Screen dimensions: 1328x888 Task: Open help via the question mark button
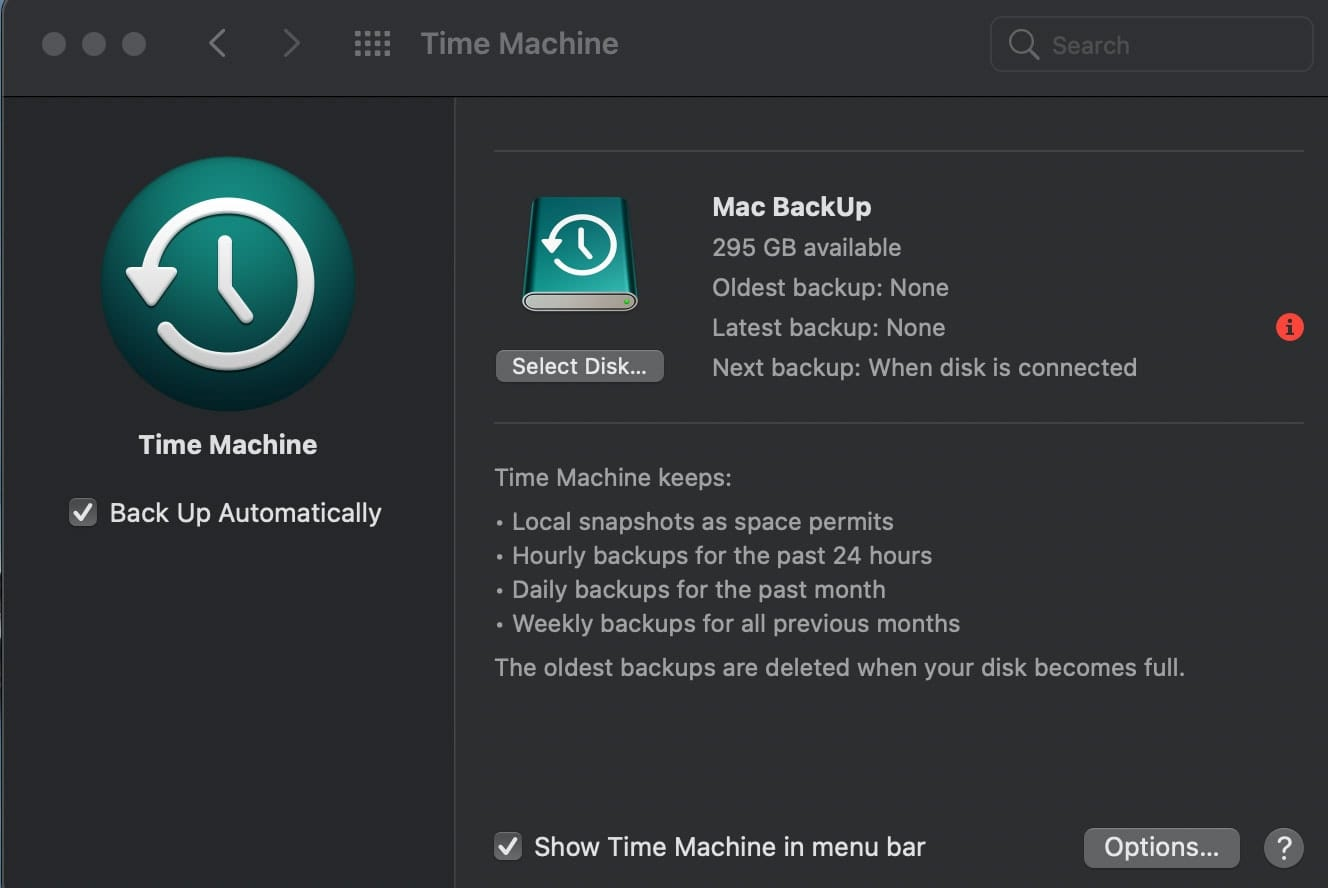coord(1284,847)
